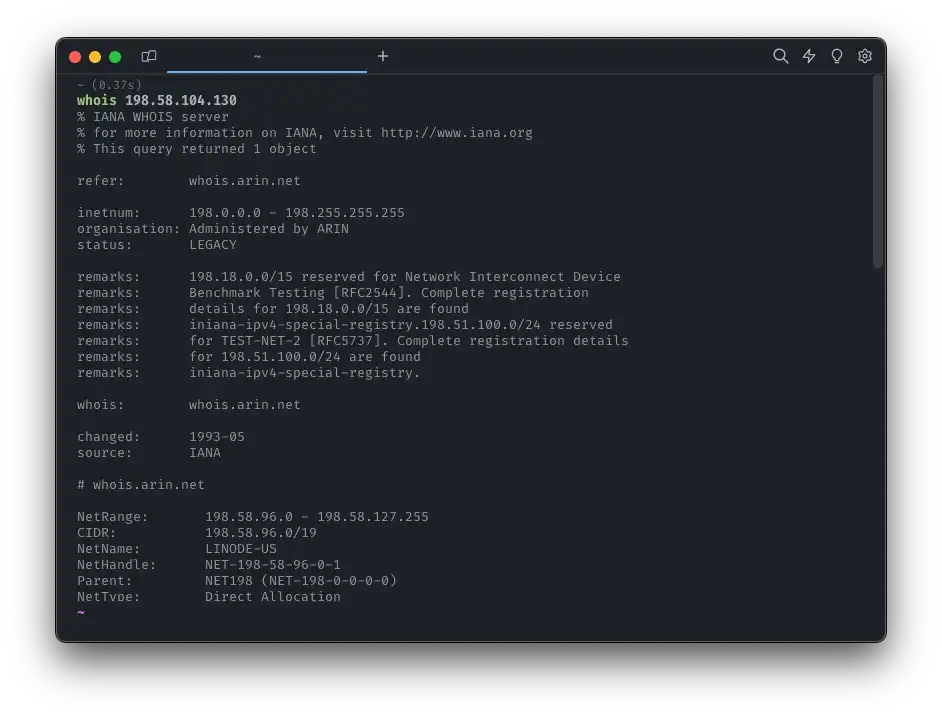Viewport: 942px width, 716px height.
Task: Click the lightning bolt icon
Action: pyautogui.click(x=809, y=56)
